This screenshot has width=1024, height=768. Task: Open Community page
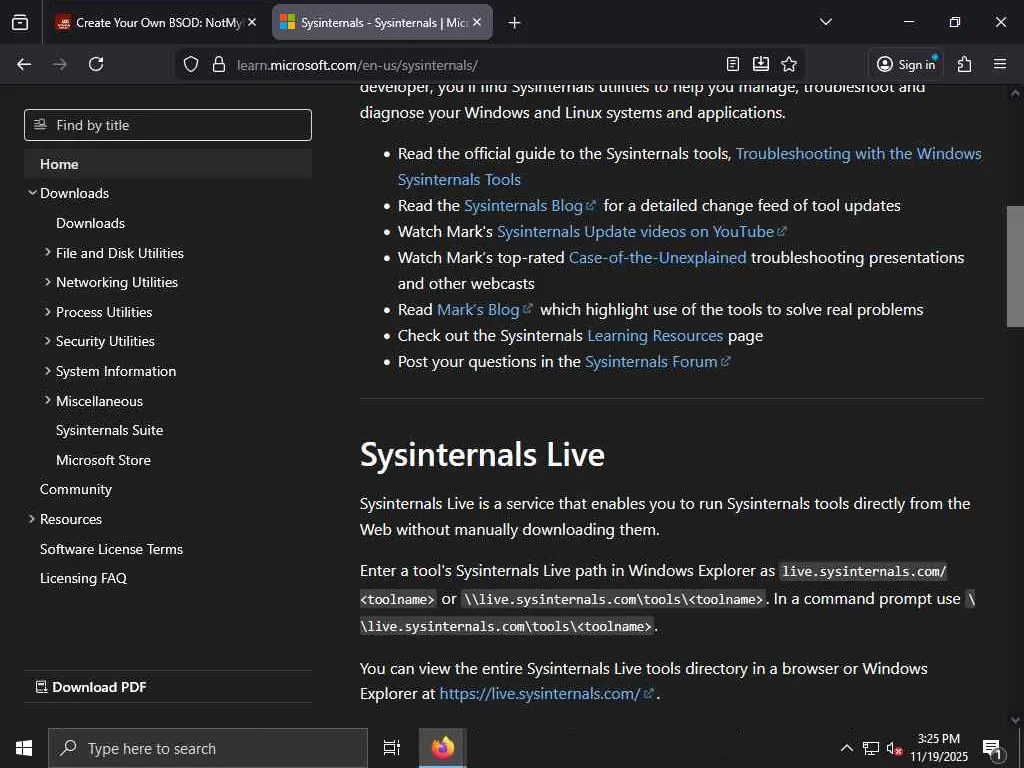click(x=76, y=489)
